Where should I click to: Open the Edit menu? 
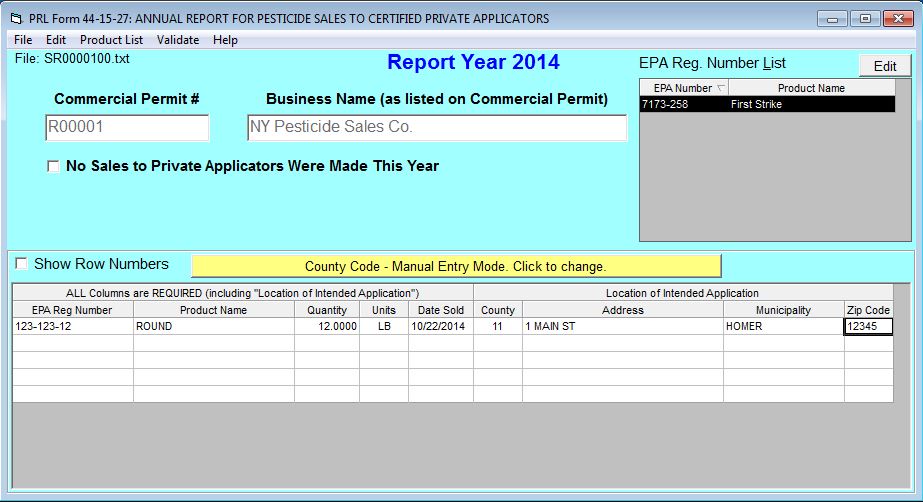(56, 40)
